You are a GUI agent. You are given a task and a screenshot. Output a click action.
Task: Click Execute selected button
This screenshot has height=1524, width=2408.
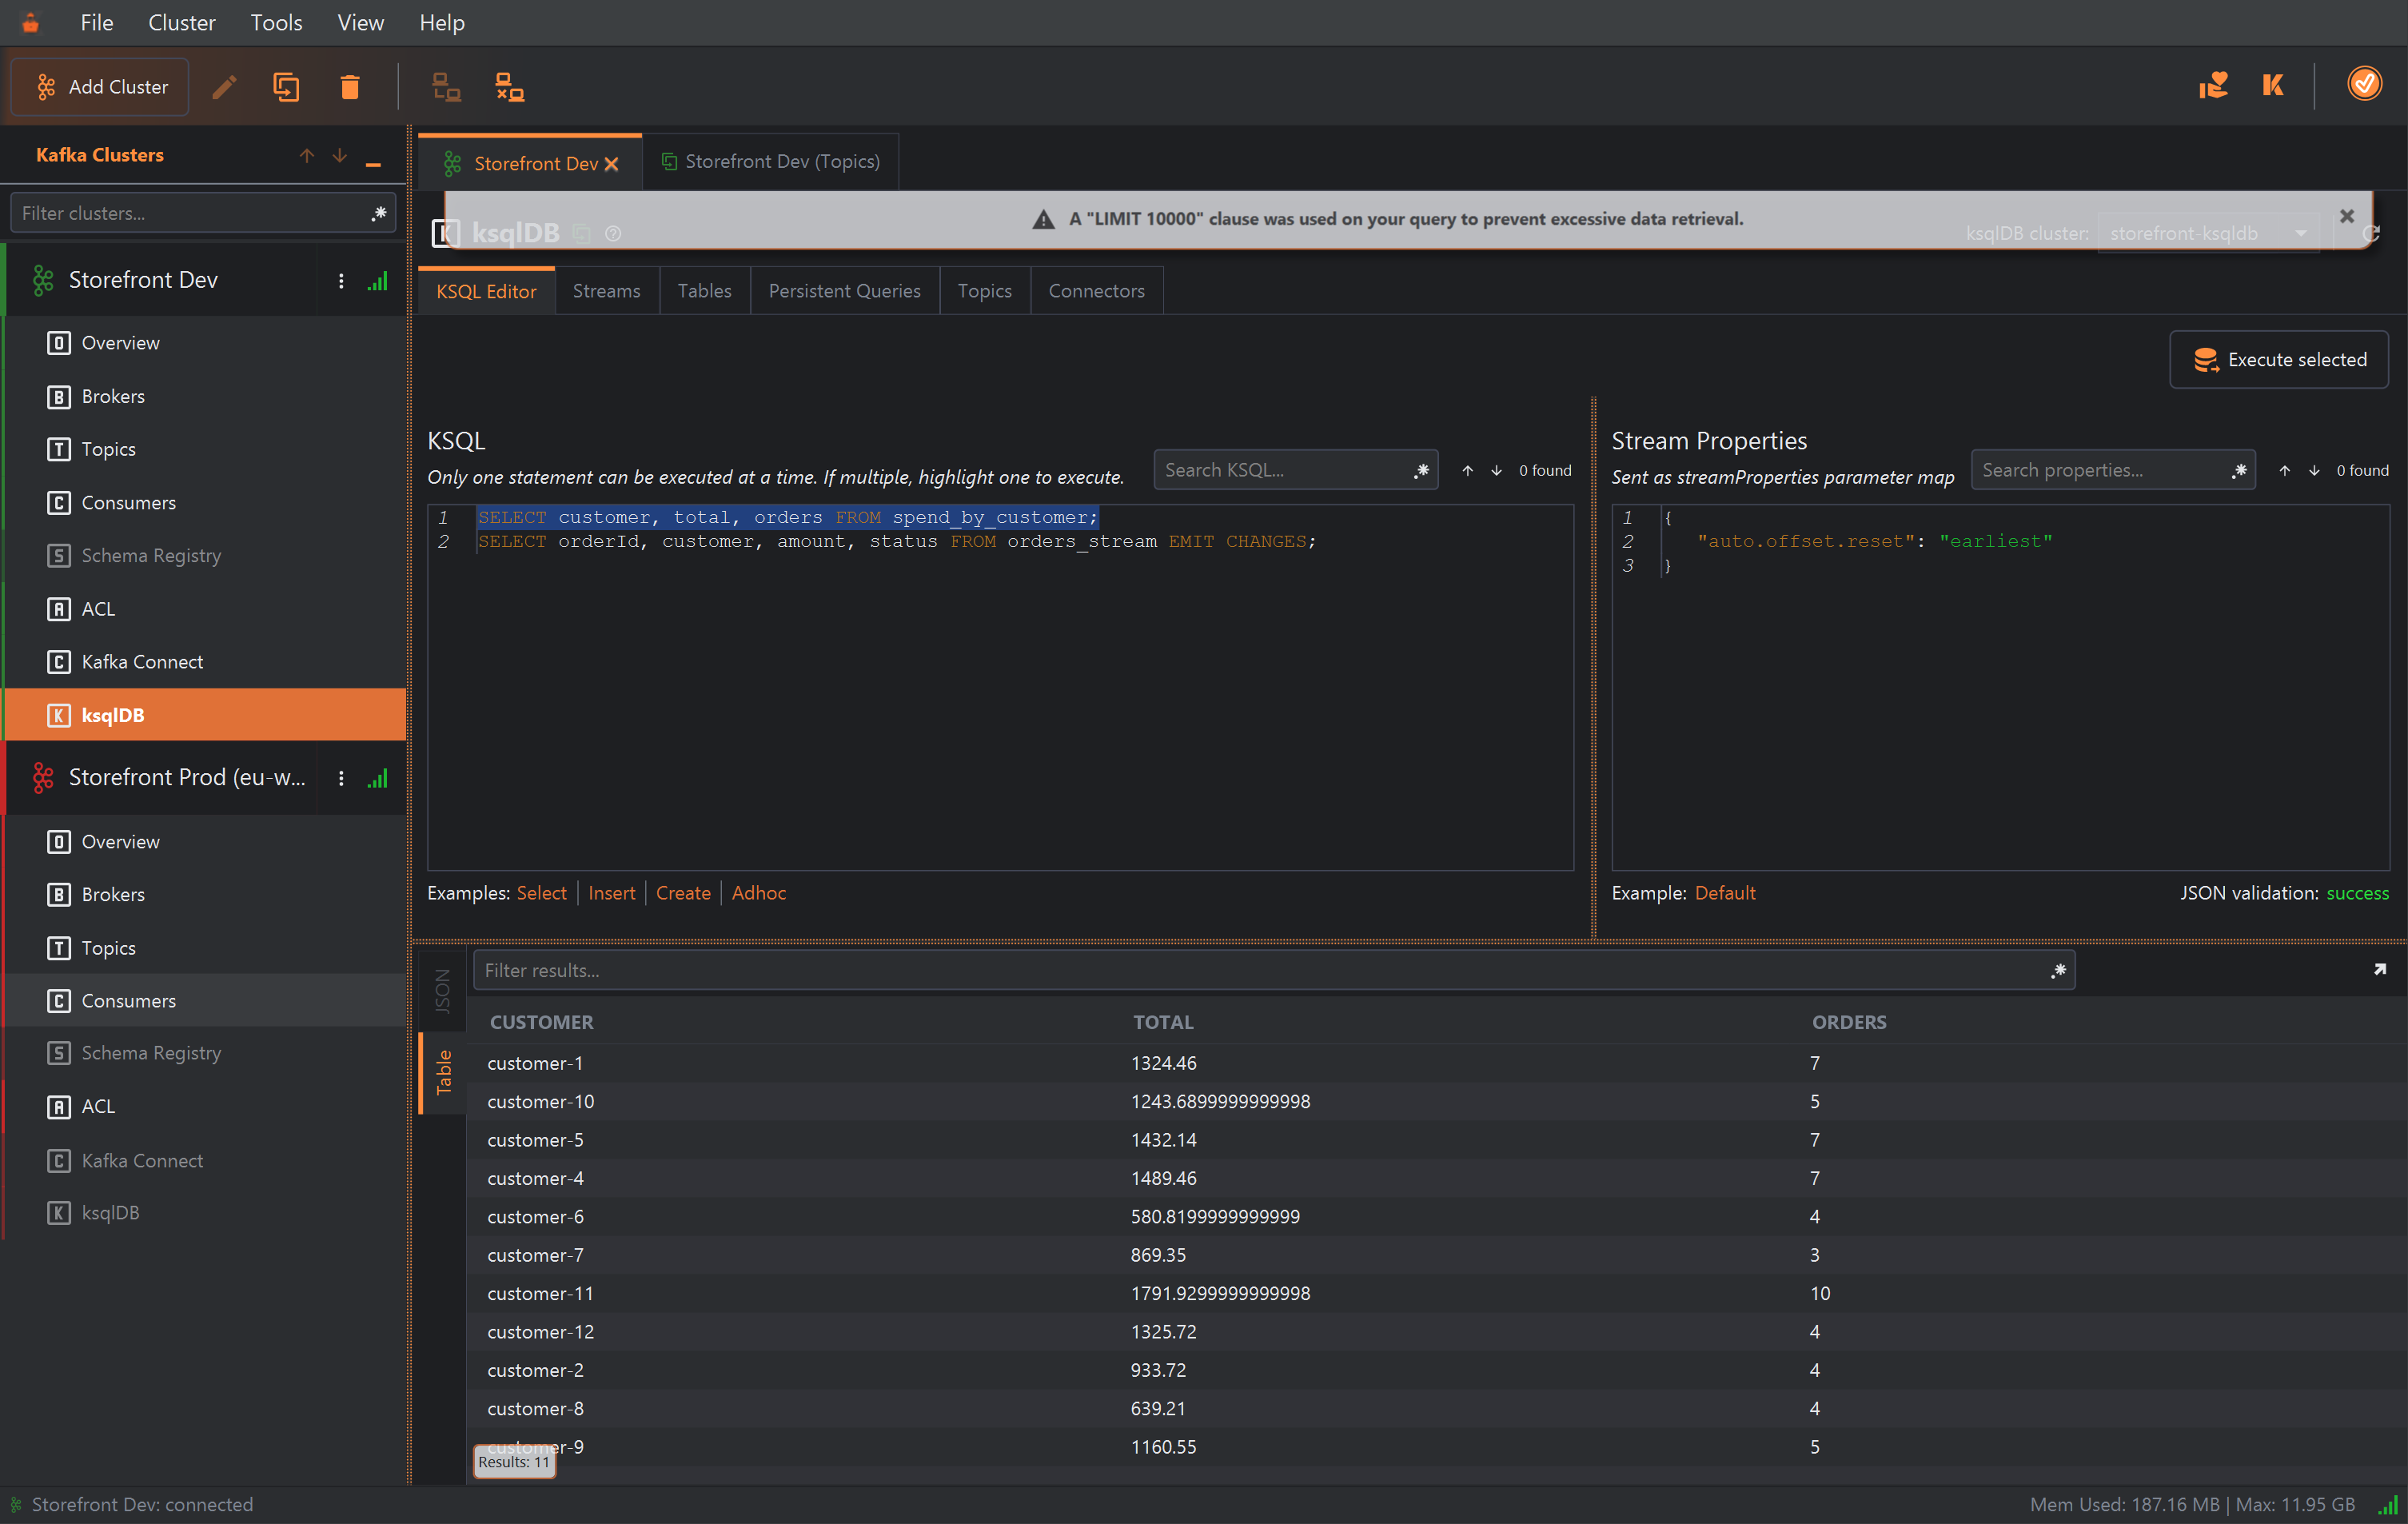coord(2278,360)
